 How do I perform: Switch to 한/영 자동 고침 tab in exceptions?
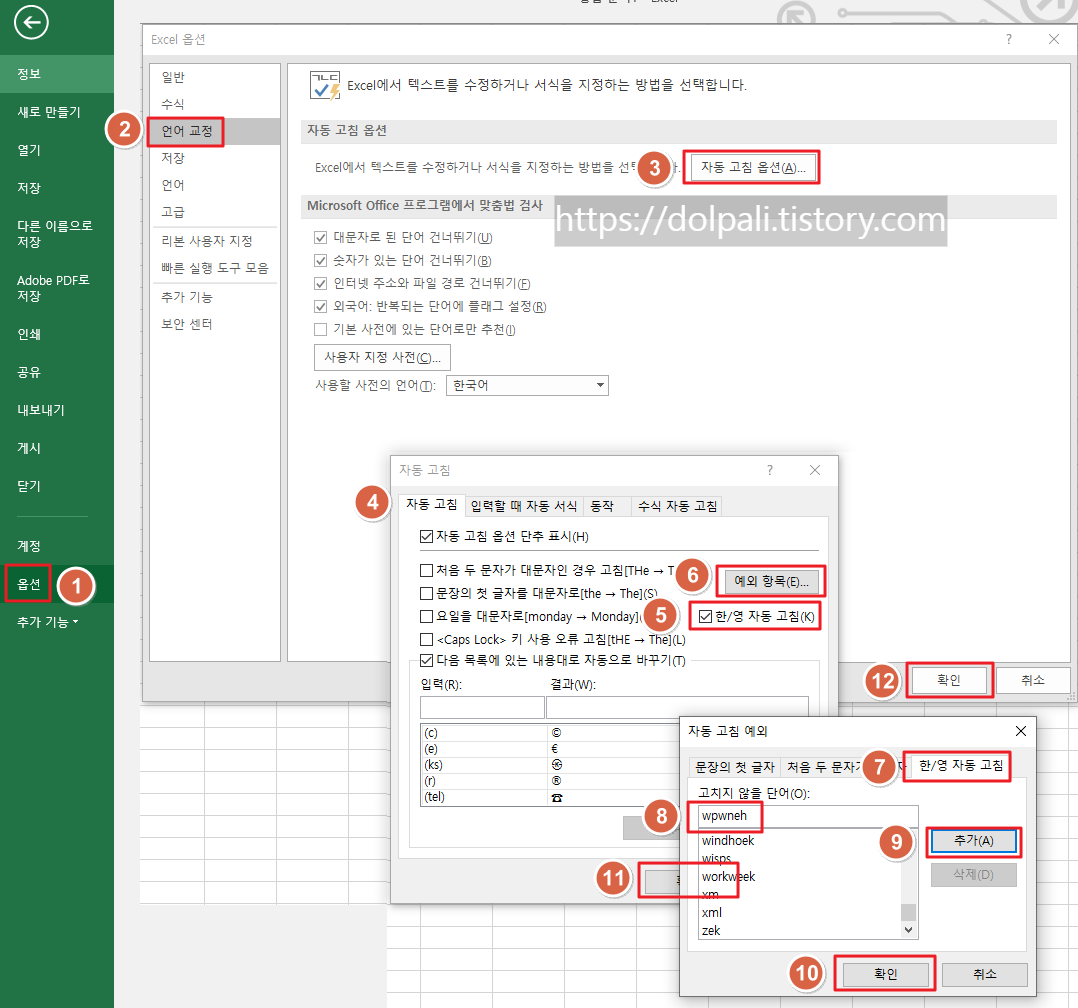click(x=961, y=765)
